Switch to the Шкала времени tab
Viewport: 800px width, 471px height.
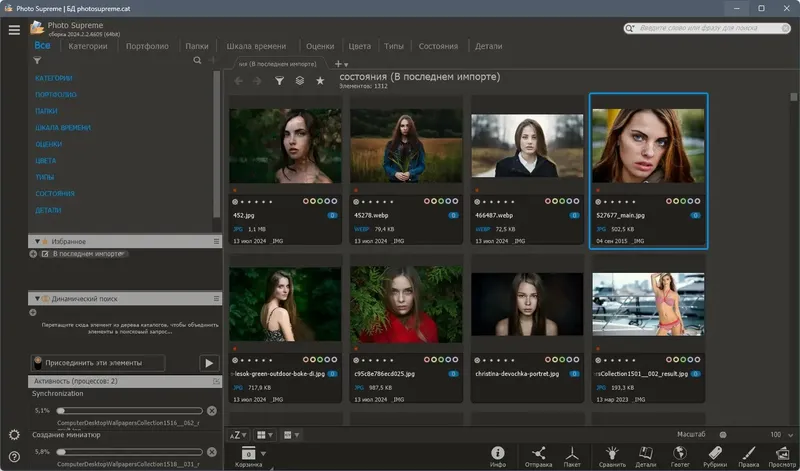[256, 46]
